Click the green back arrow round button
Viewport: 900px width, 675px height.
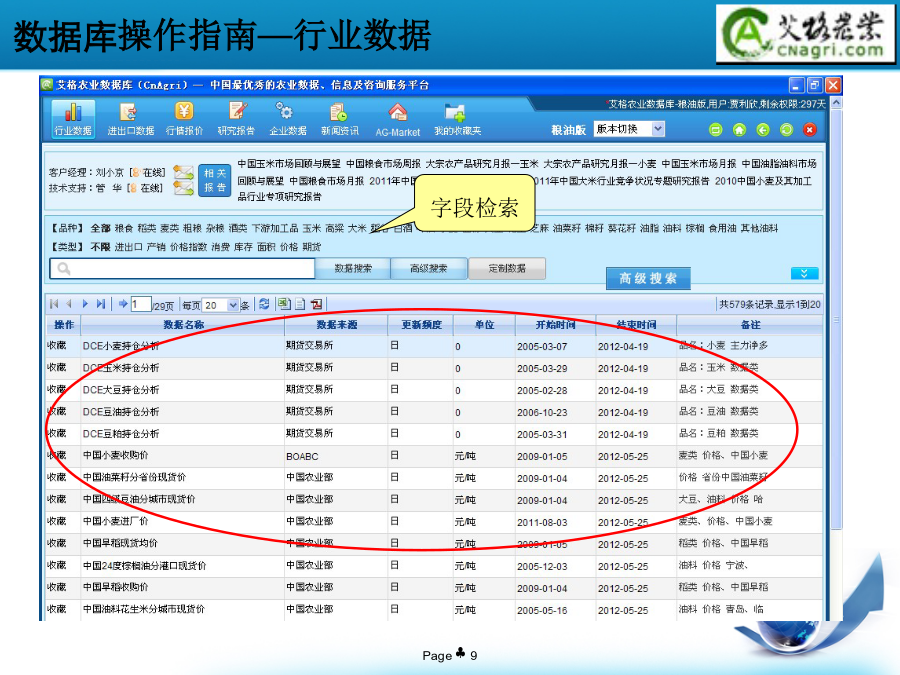pos(763,130)
